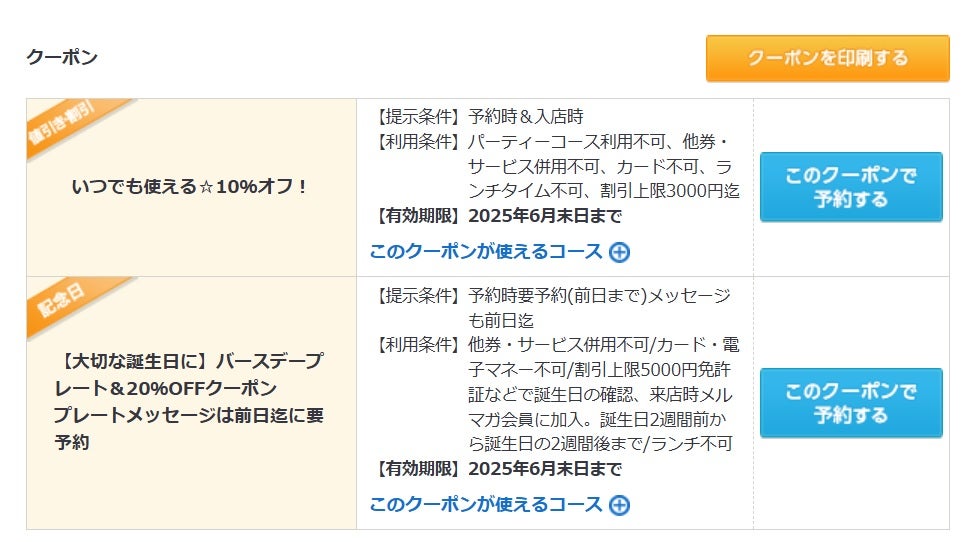
Task: Open このクーポンが使えるコース link under 10%オフ coupon
Action: (486, 252)
